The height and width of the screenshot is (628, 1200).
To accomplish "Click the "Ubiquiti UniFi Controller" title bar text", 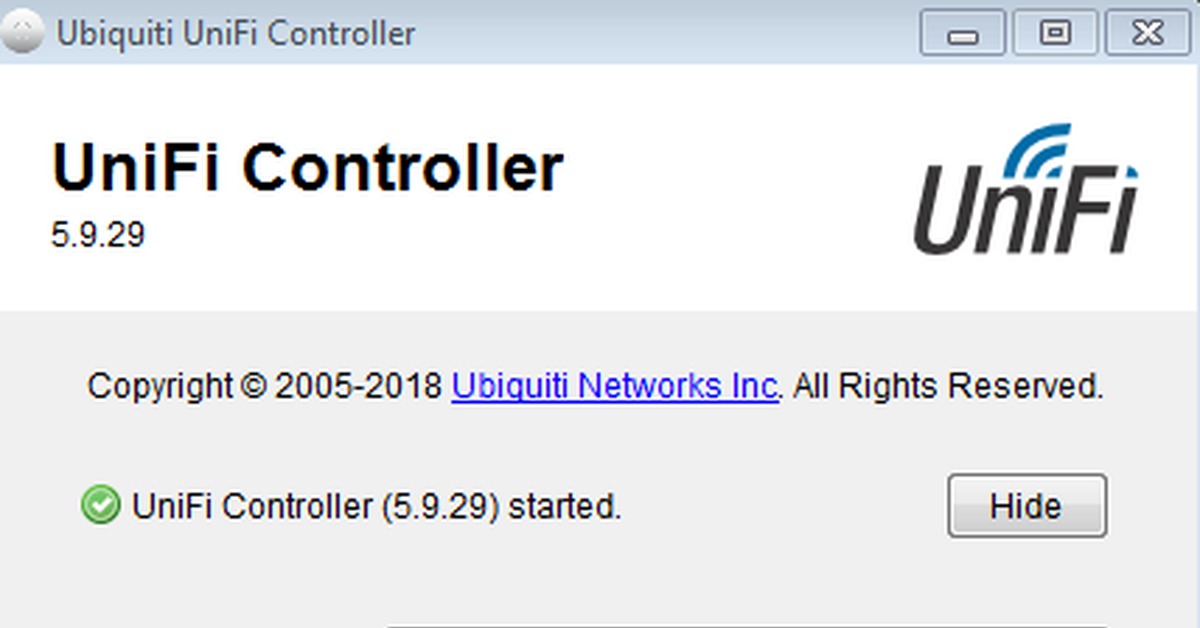I will coord(236,33).
